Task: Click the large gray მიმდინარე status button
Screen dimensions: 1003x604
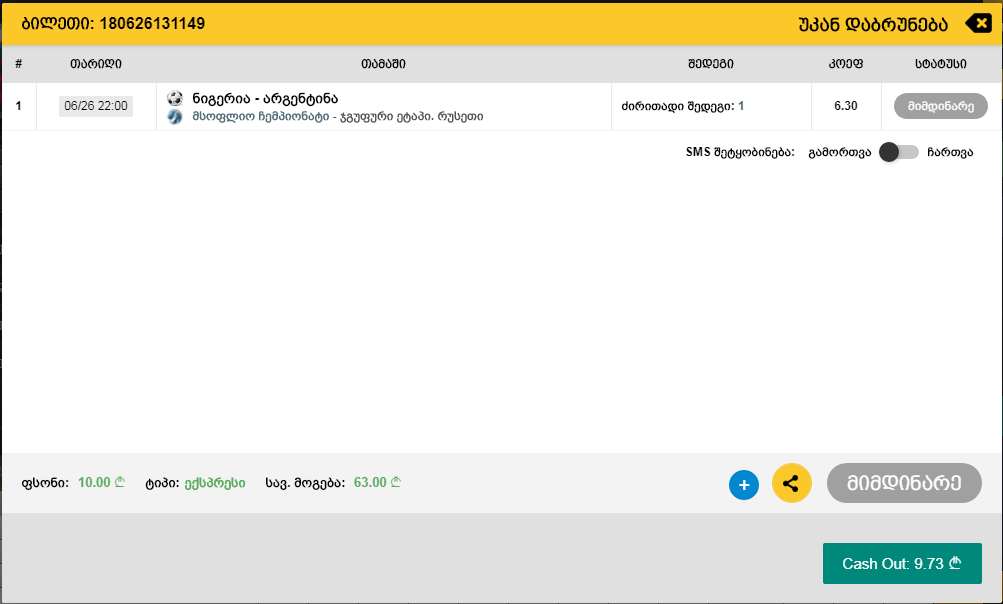Action: click(904, 483)
